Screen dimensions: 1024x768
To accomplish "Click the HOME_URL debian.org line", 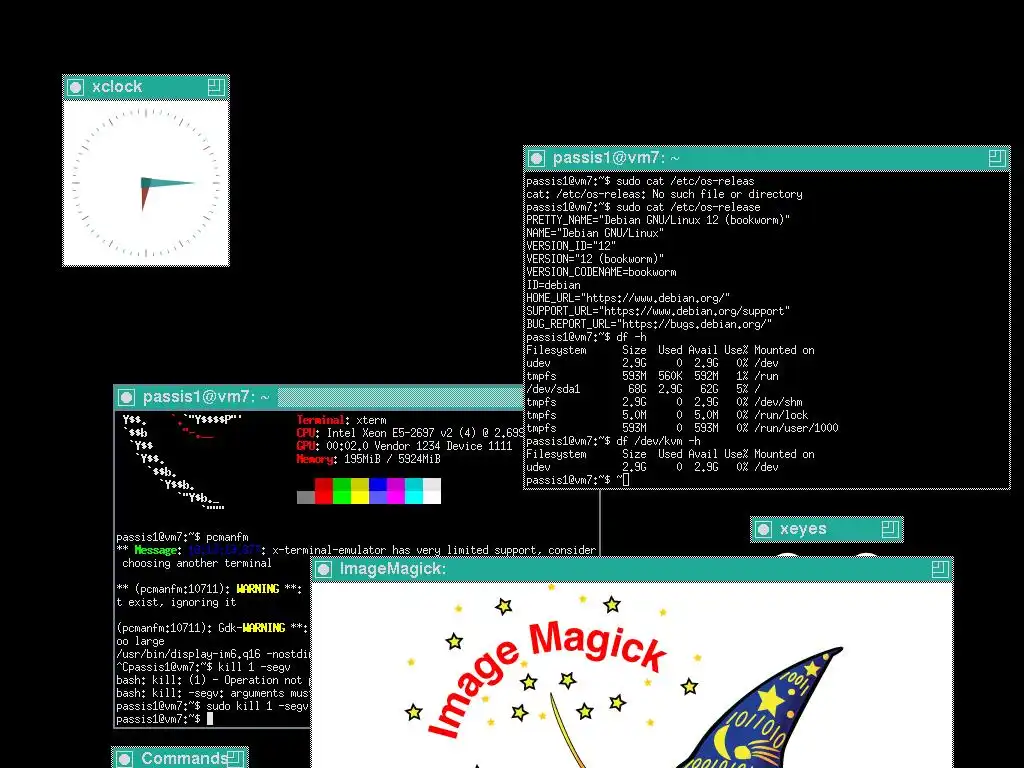I will coord(628,298).
